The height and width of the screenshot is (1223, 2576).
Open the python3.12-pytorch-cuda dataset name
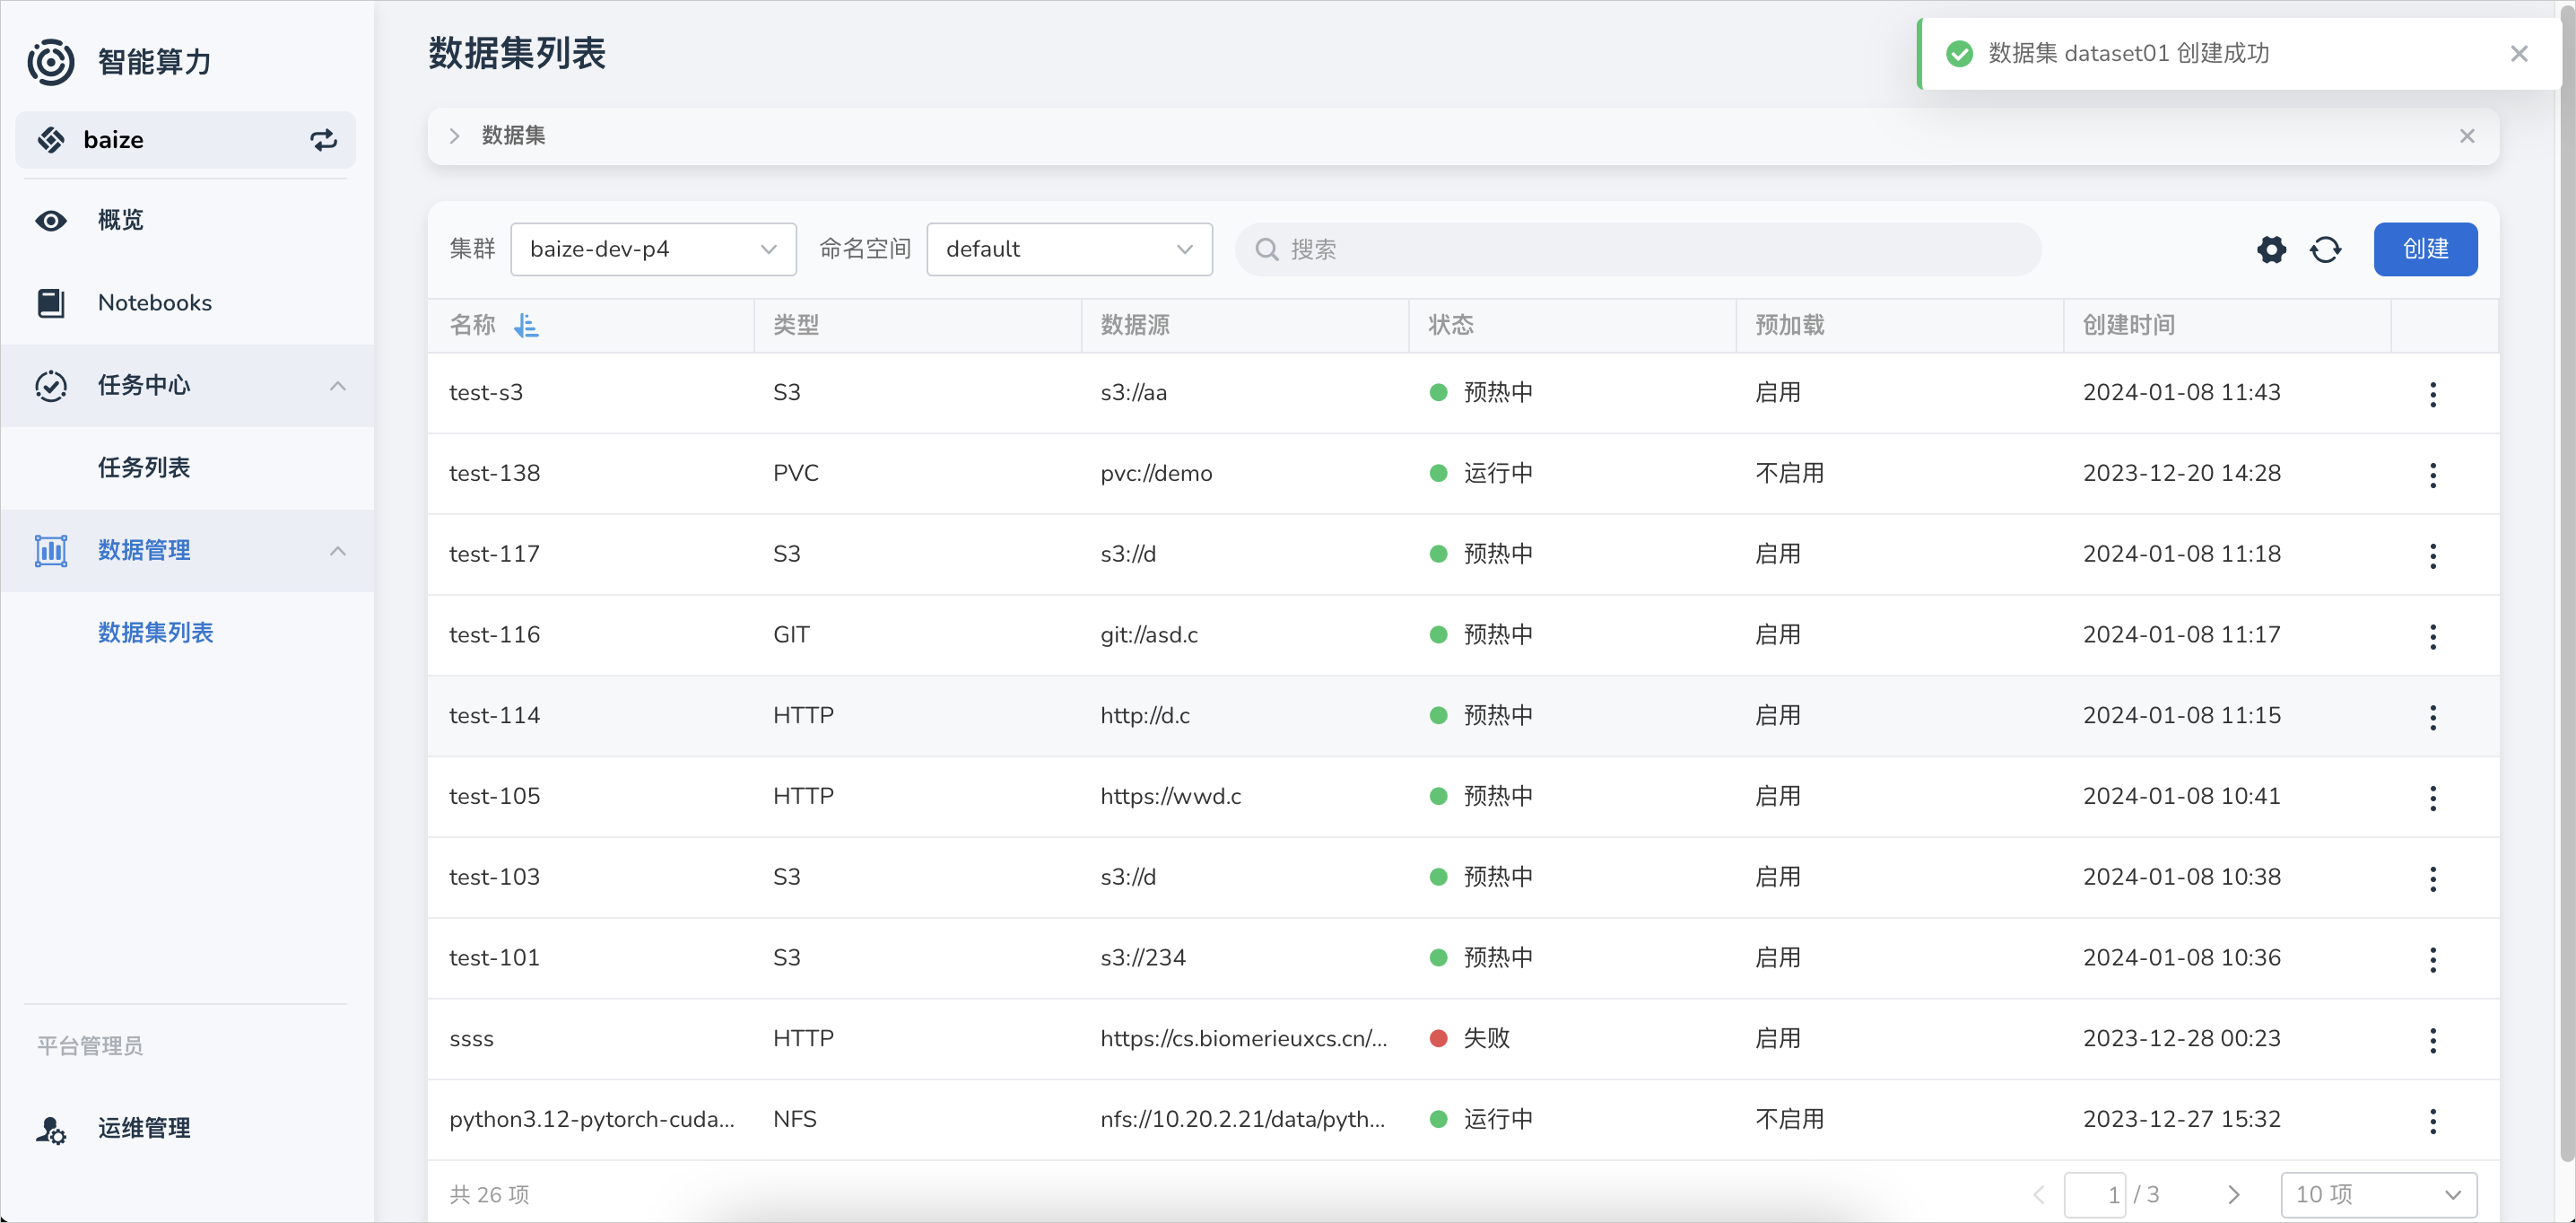coord(592,1120)
